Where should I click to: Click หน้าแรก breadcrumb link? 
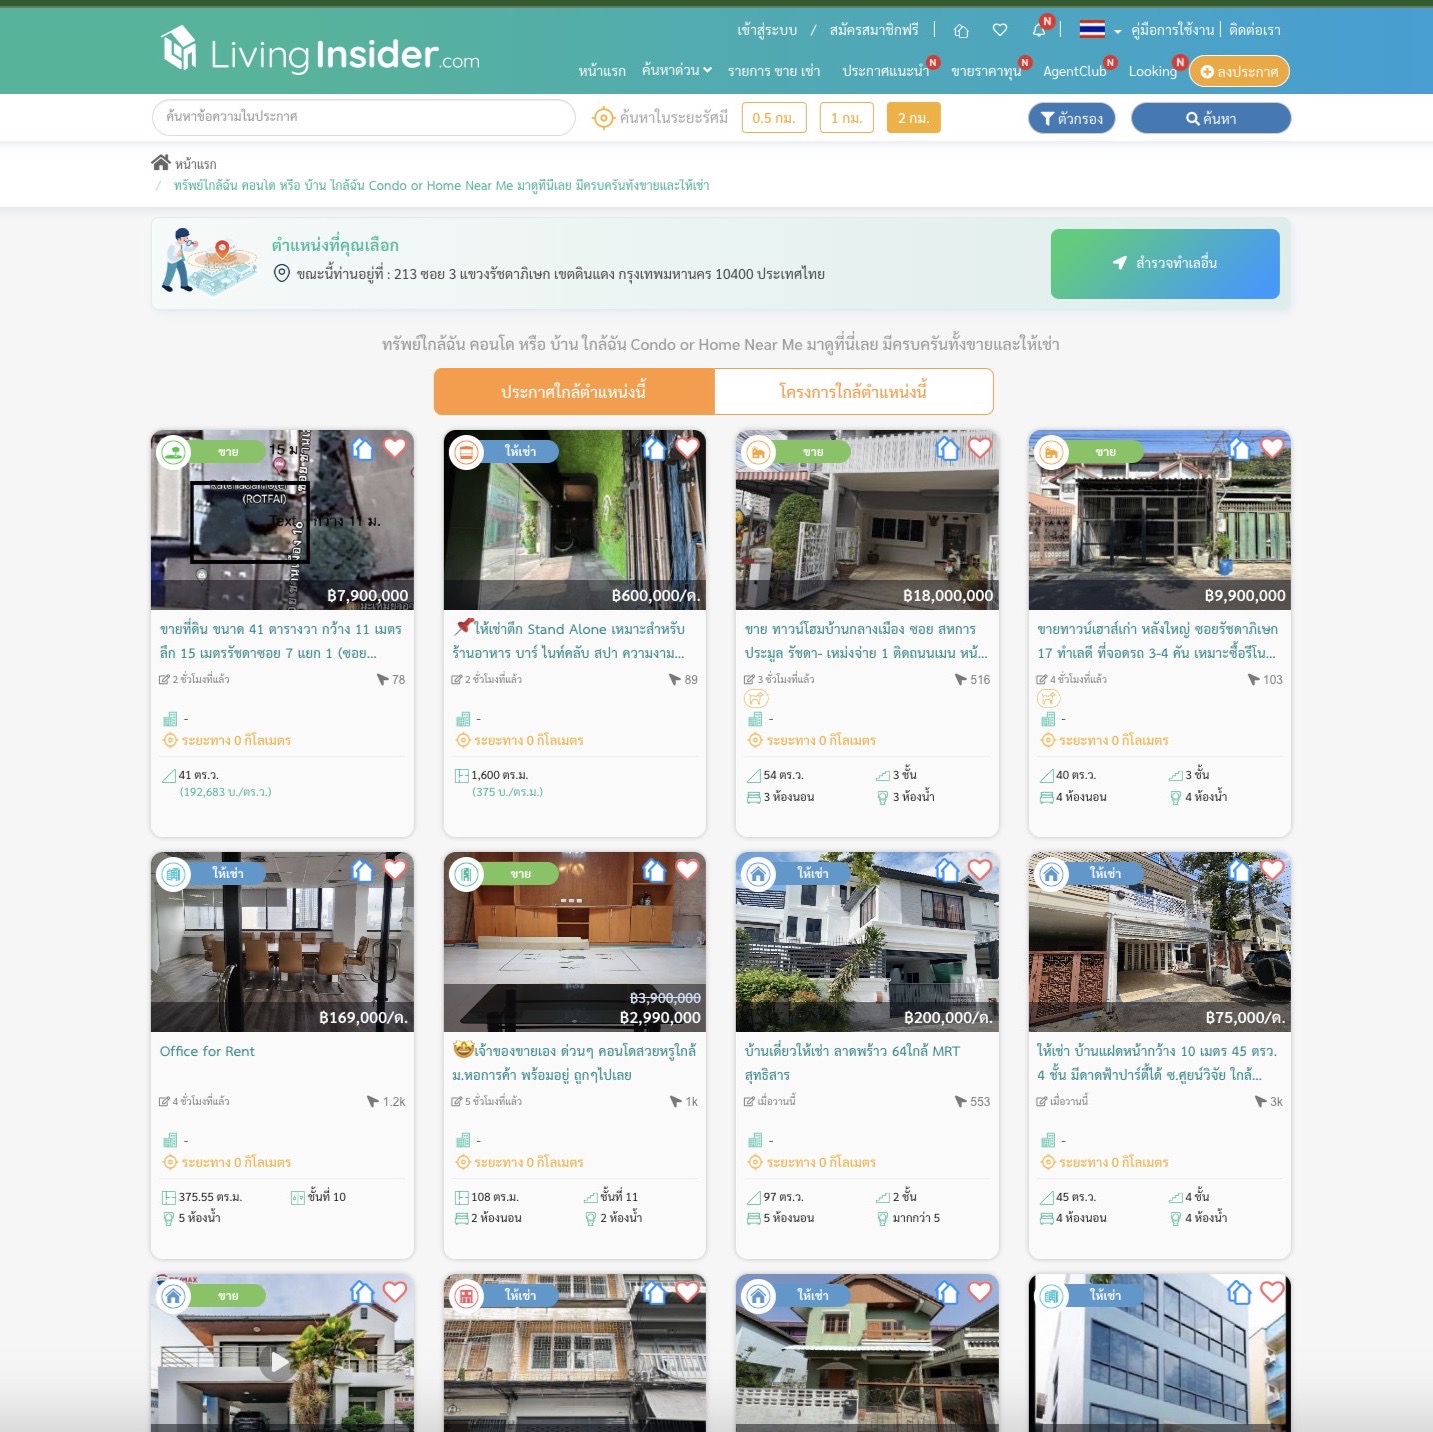[x=195, y=163]
